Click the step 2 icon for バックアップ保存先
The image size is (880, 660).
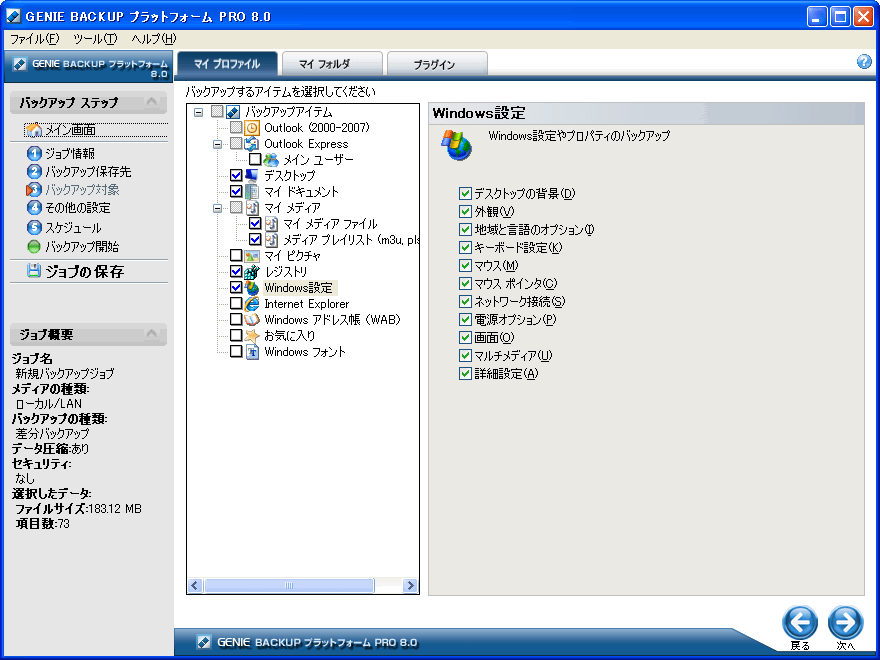click(34, 171)
